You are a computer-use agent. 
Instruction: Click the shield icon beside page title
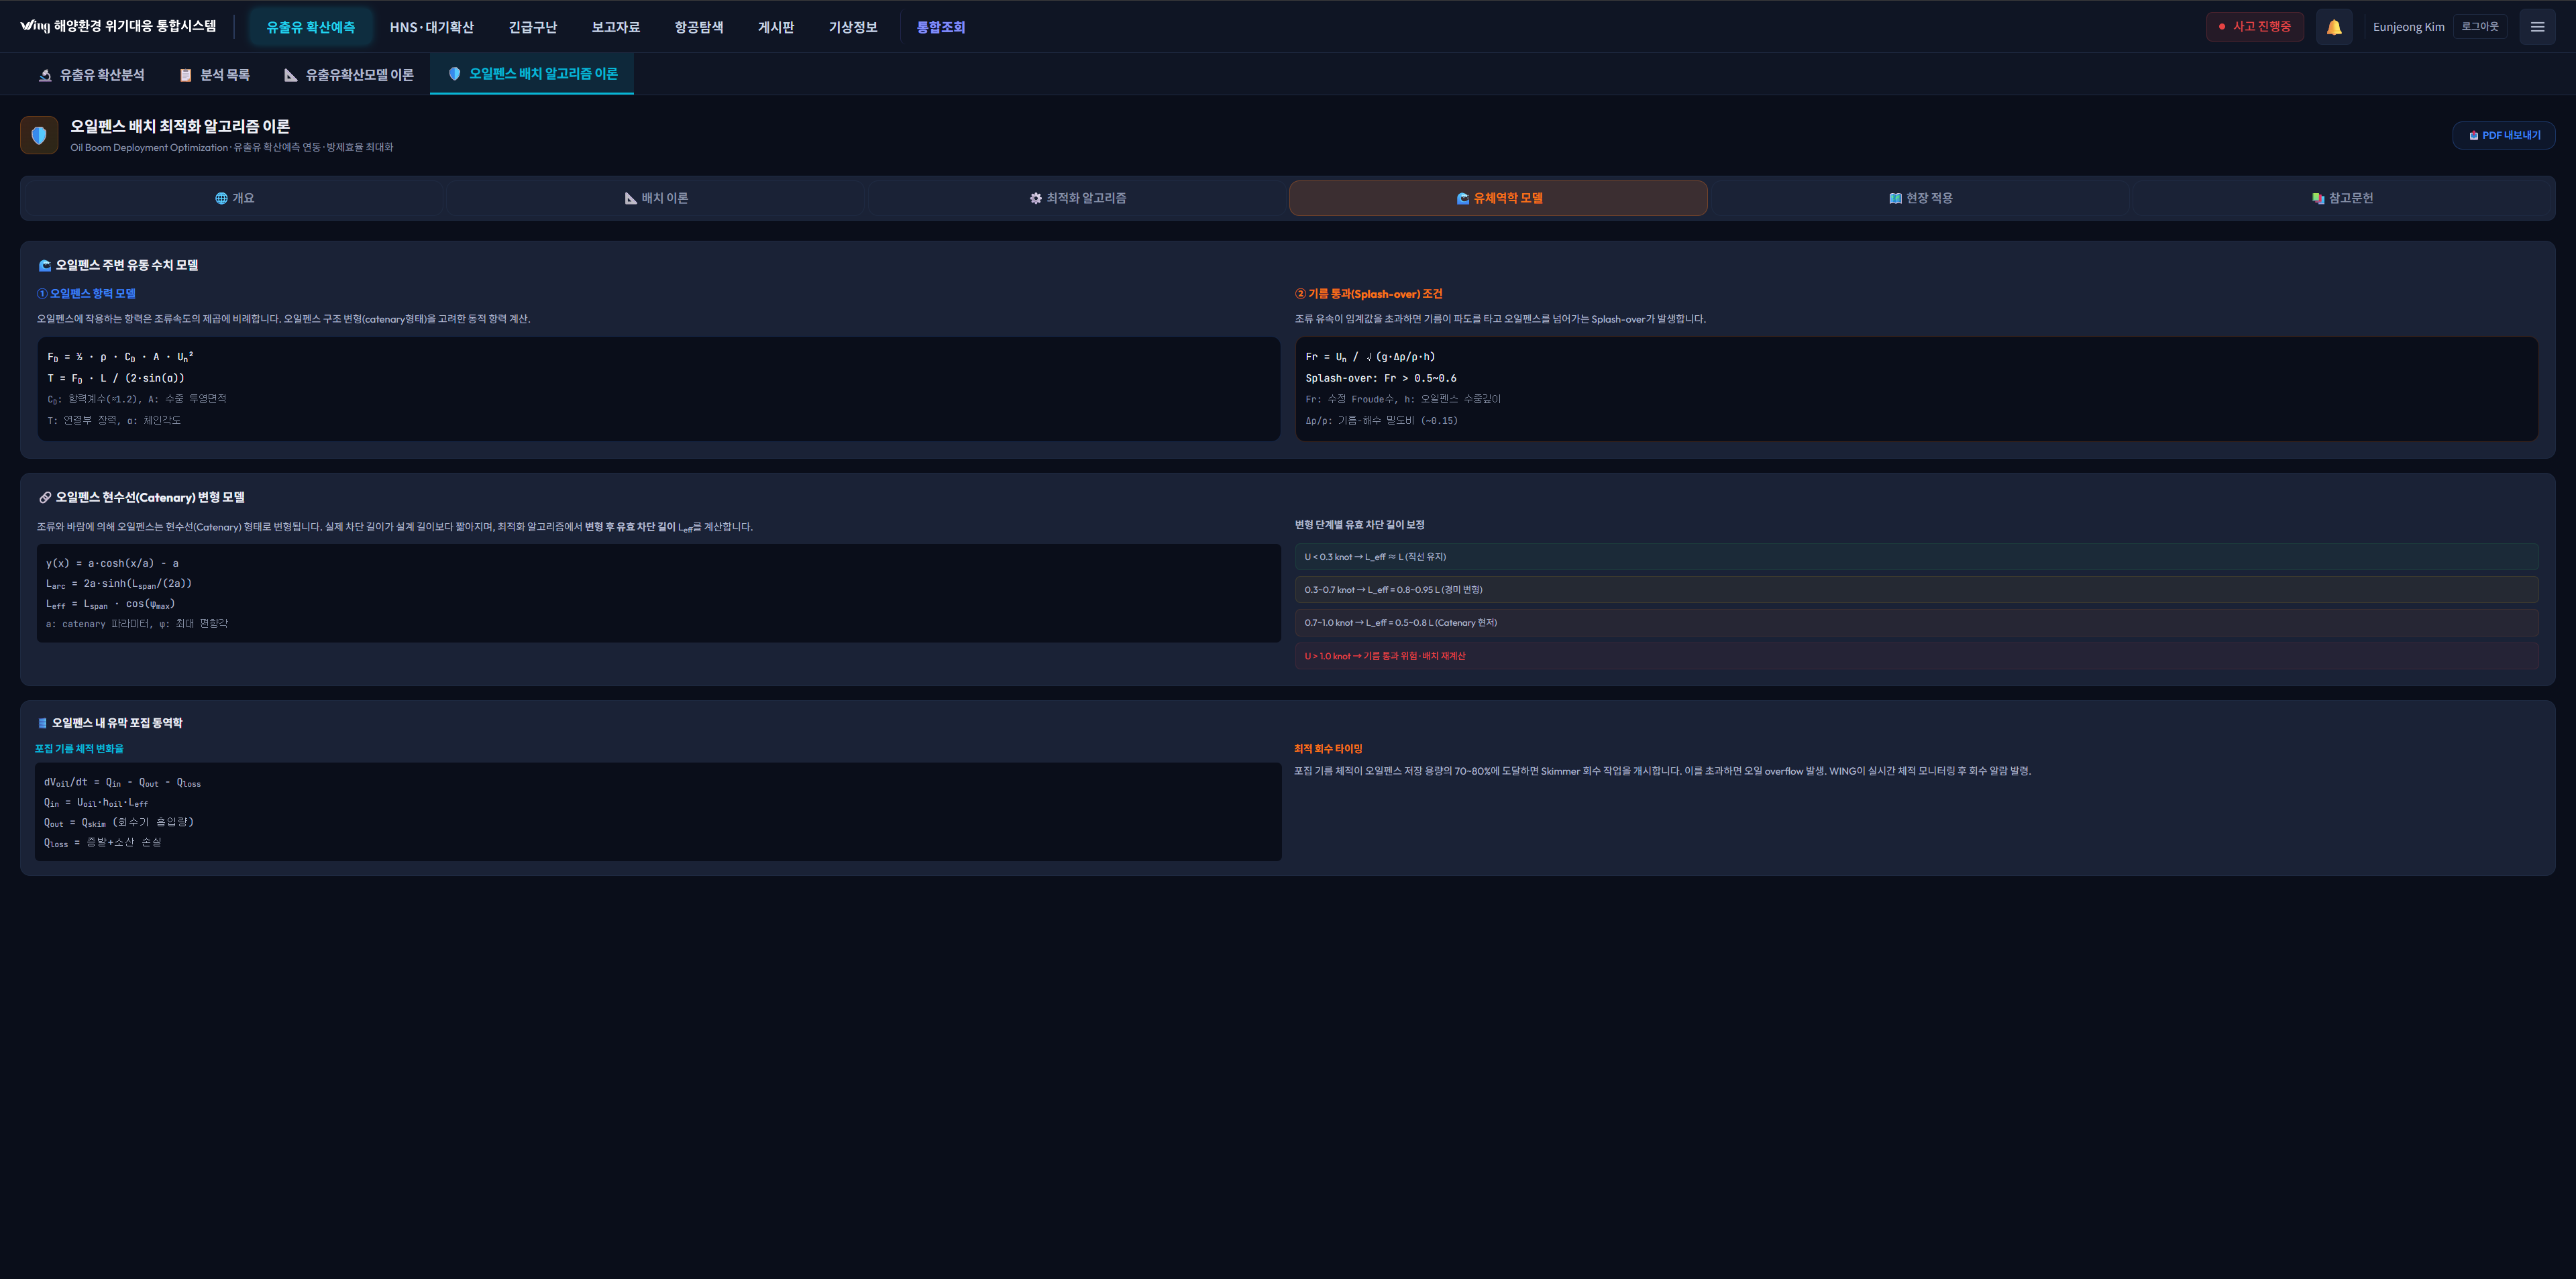(x=39, y=135)
